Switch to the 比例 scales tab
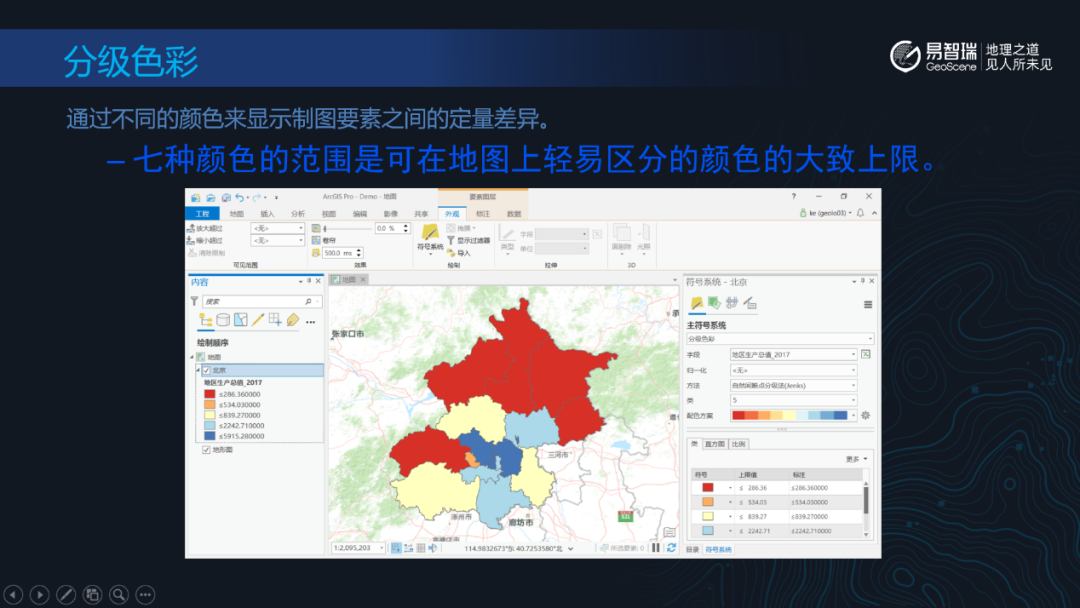This screenshot has height=608, width=1080. pos(738,444)
